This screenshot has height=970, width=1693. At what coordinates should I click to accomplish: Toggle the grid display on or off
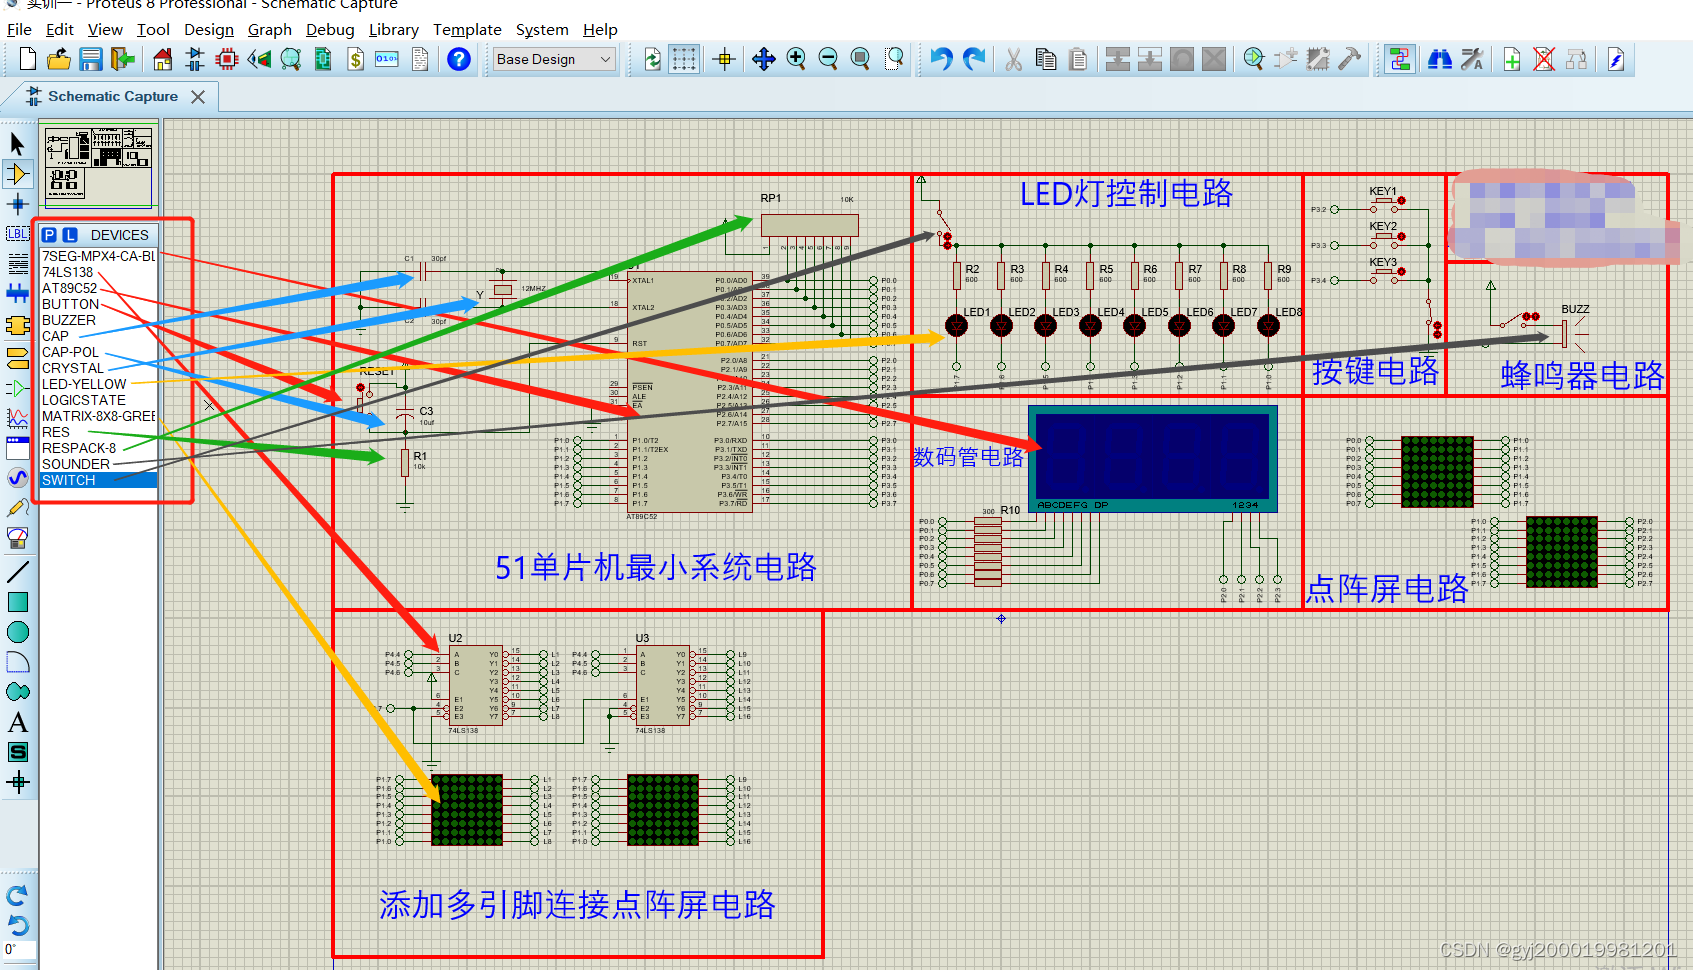pos(685,59)
